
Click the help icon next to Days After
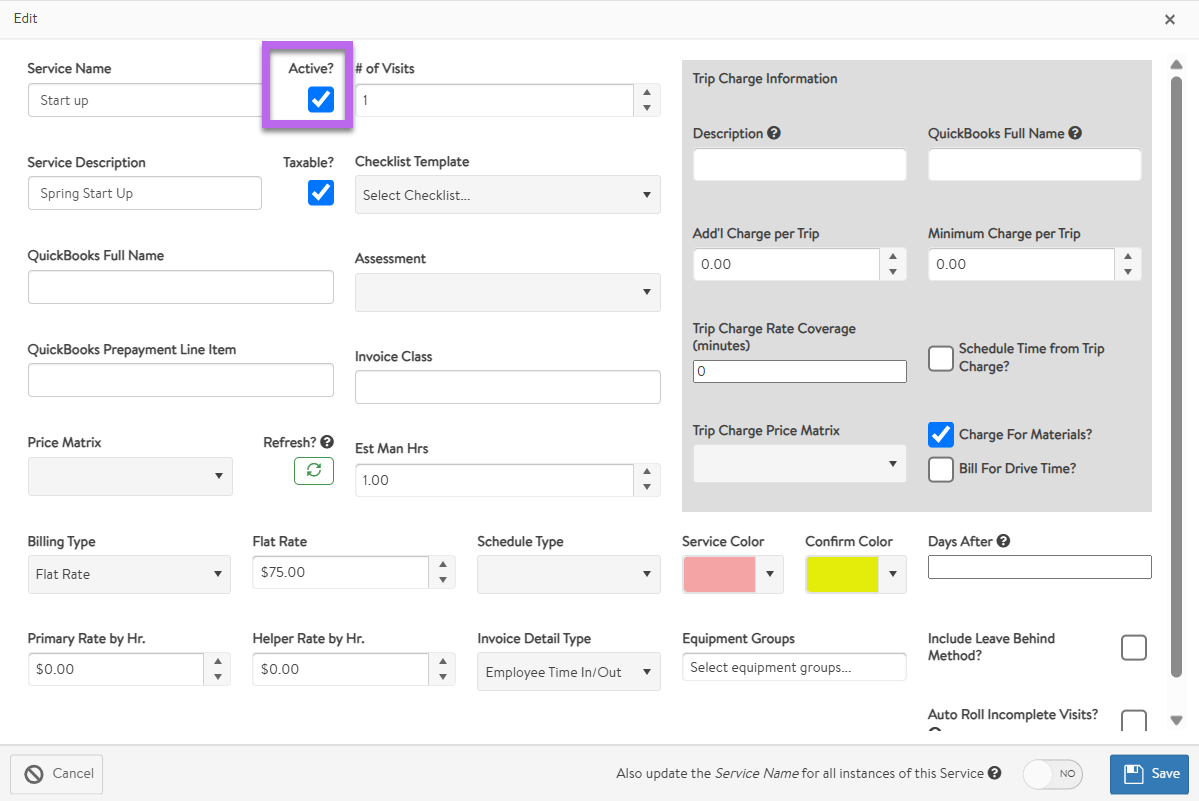pyautogui.click(x=1003, y=541)
